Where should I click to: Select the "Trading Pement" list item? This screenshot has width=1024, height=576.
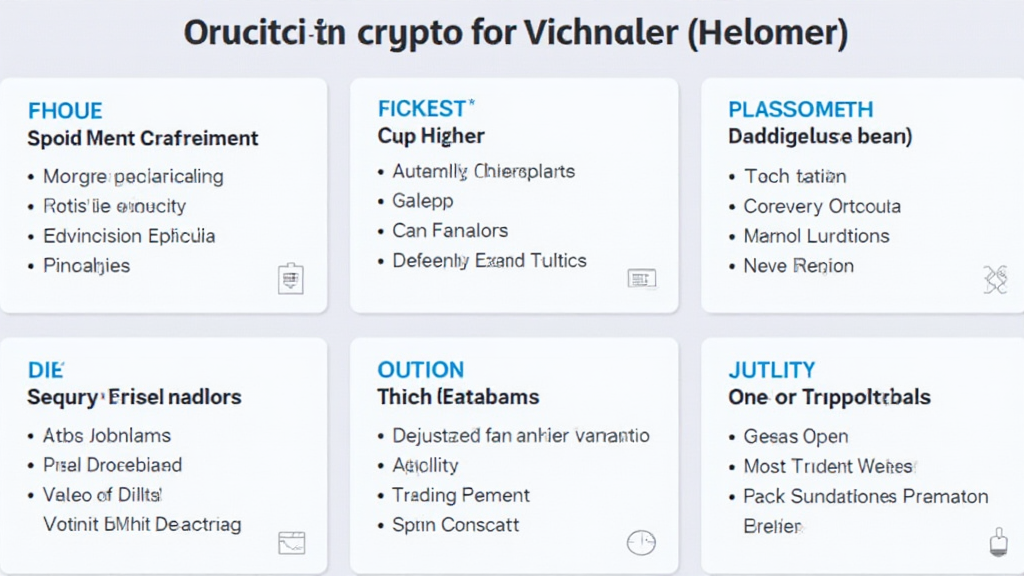461,495
